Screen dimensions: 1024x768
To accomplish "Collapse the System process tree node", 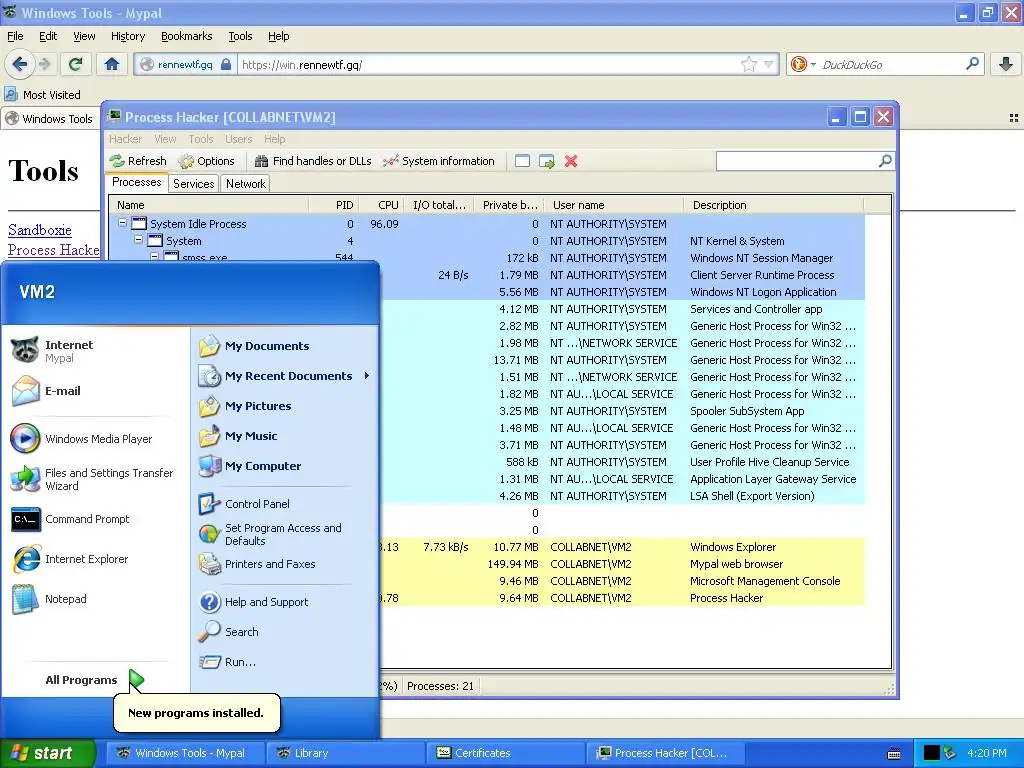I will (138, 240).
